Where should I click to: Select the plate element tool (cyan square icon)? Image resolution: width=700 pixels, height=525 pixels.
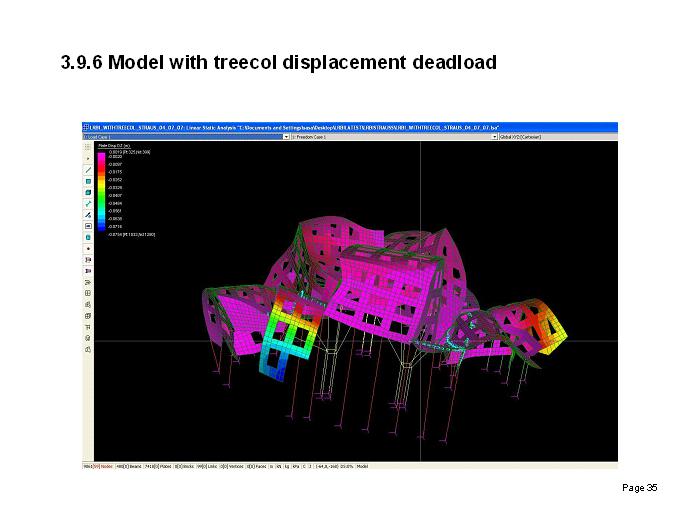(x=88, y=181)
